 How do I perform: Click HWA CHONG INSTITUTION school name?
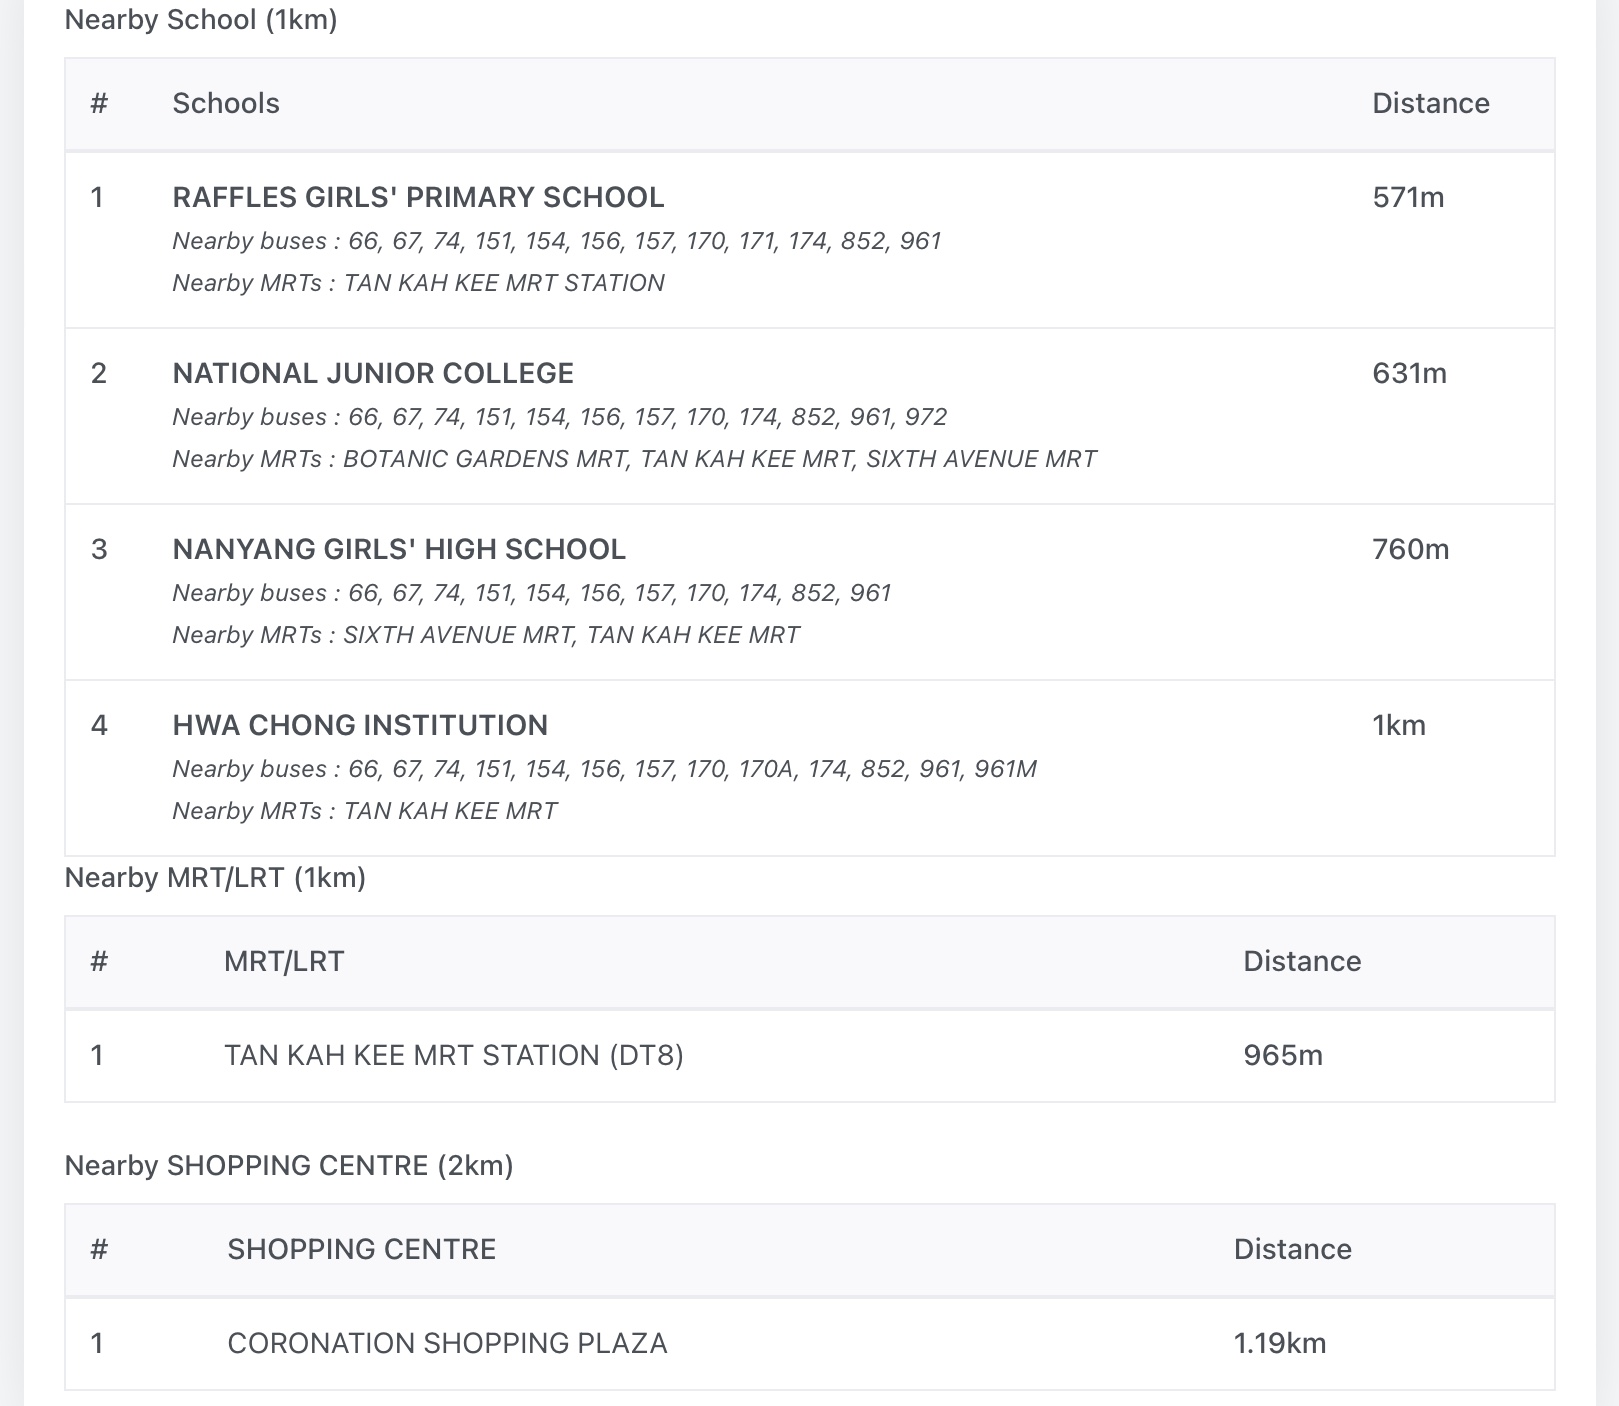(360, 725)
